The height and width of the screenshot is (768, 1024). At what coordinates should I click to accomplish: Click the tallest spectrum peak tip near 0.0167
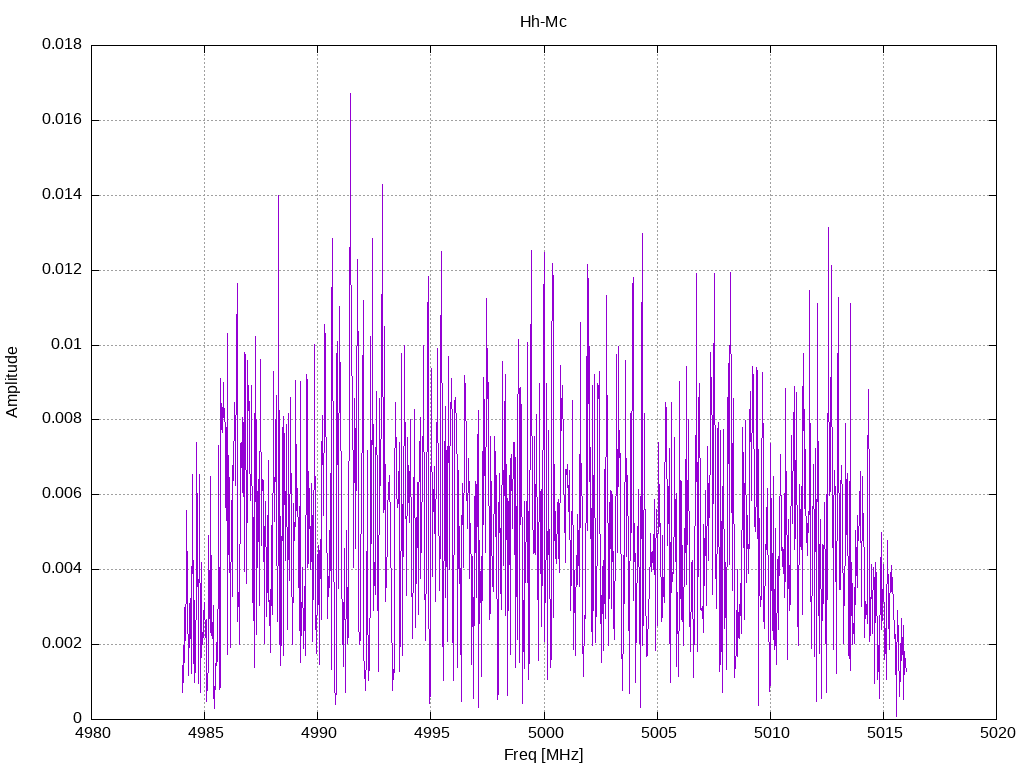[x=350, y=94]
